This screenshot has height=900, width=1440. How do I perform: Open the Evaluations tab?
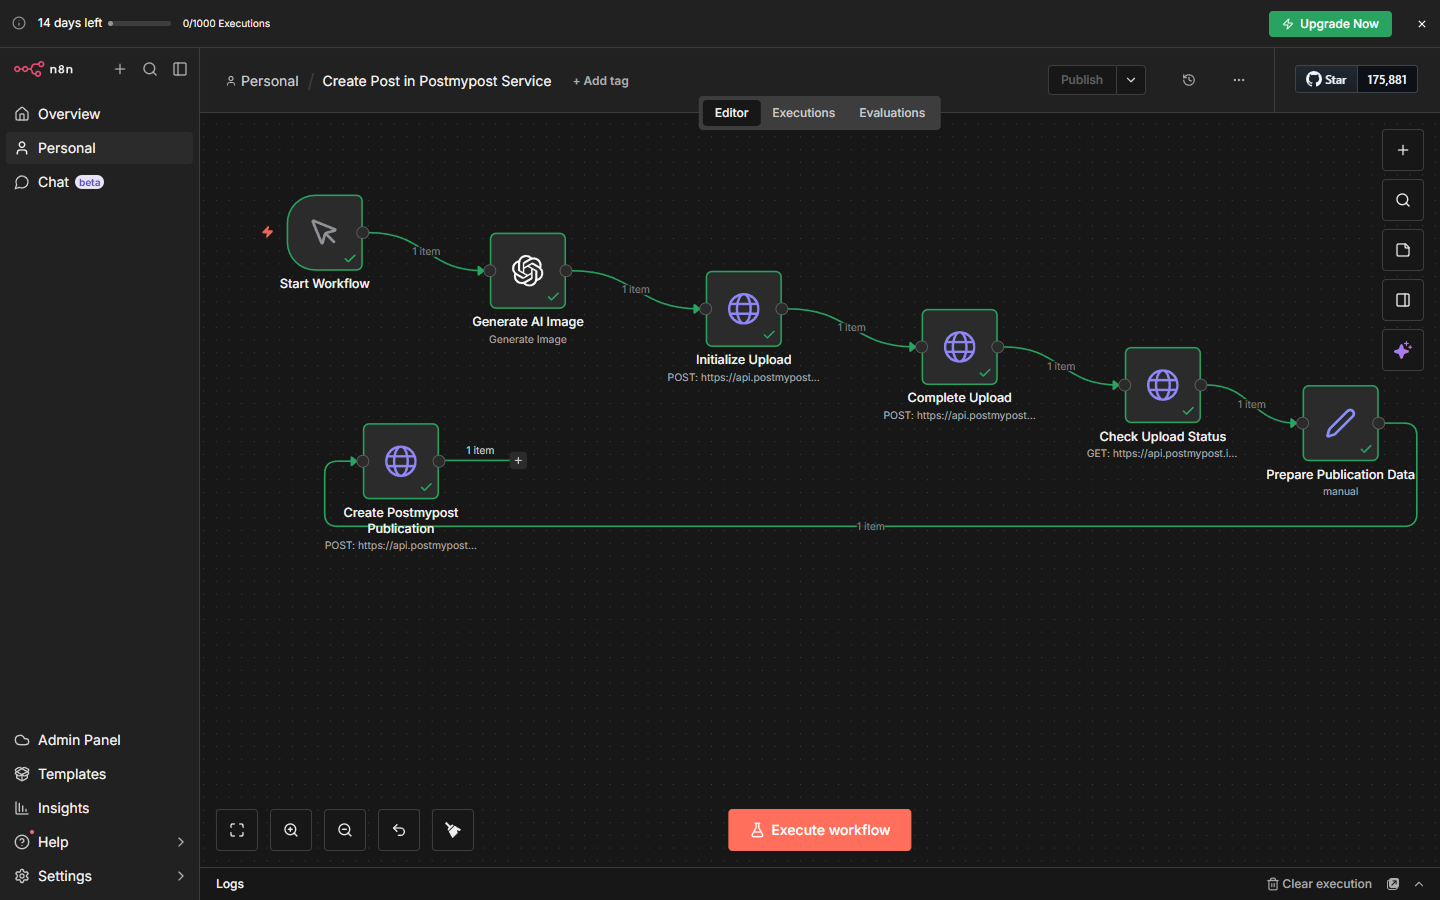pos(891,113)
